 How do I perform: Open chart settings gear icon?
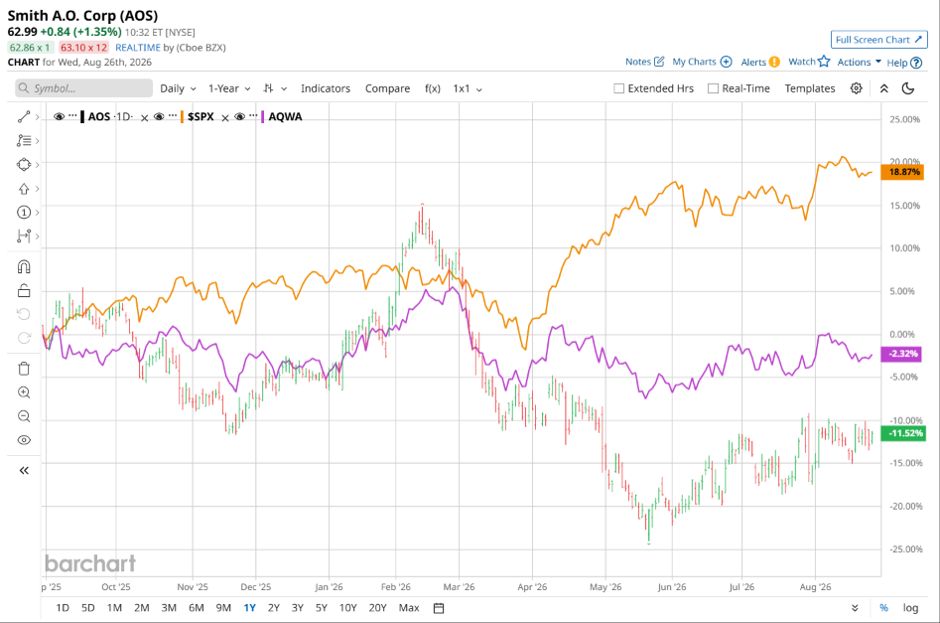856,88
